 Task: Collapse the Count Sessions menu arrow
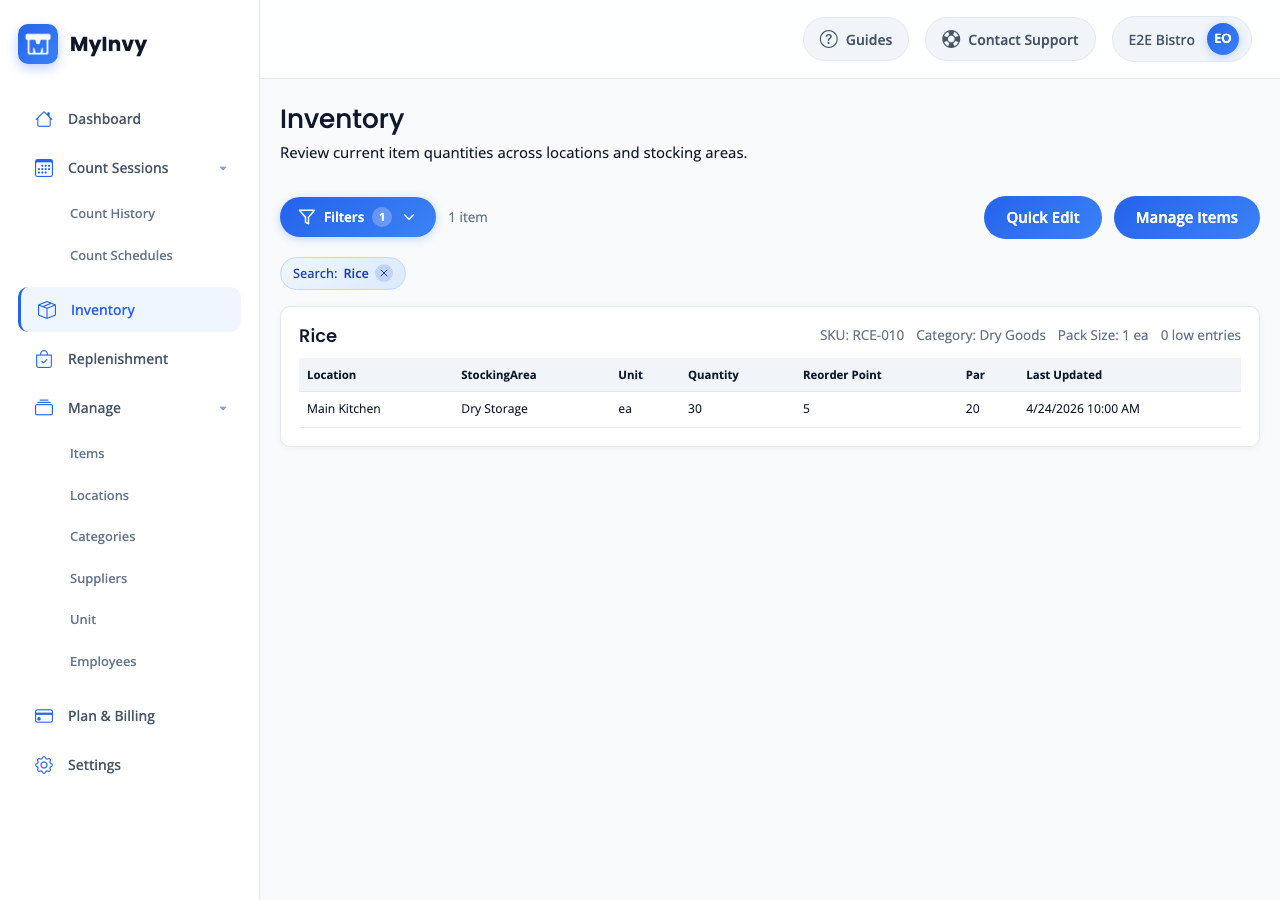223,168
